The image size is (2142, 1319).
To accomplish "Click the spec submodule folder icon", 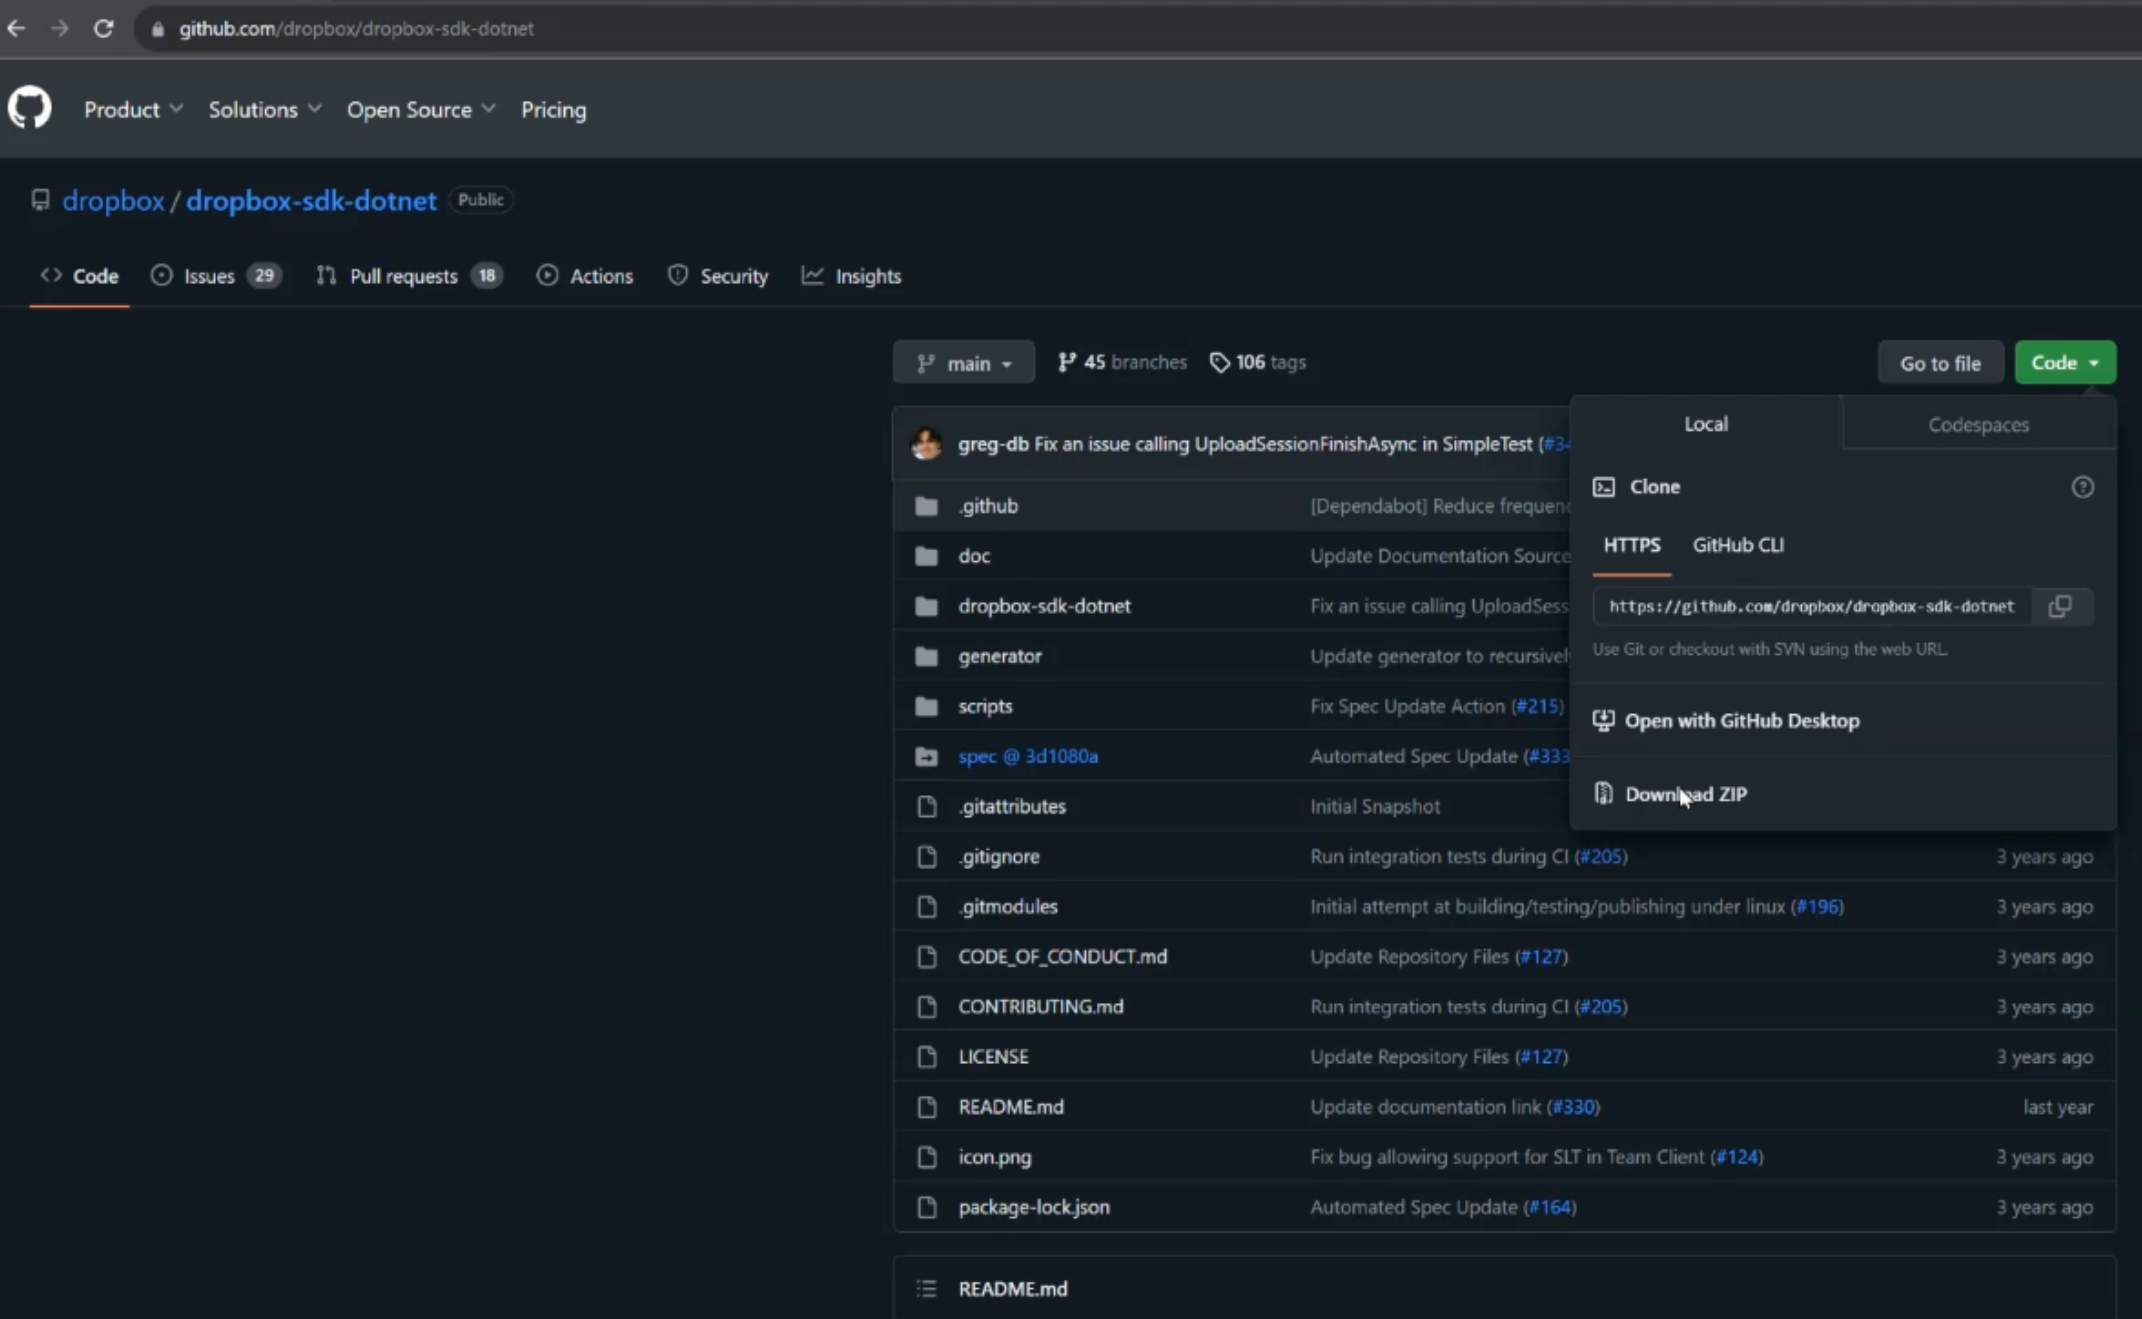I will (x=927, y=756).
